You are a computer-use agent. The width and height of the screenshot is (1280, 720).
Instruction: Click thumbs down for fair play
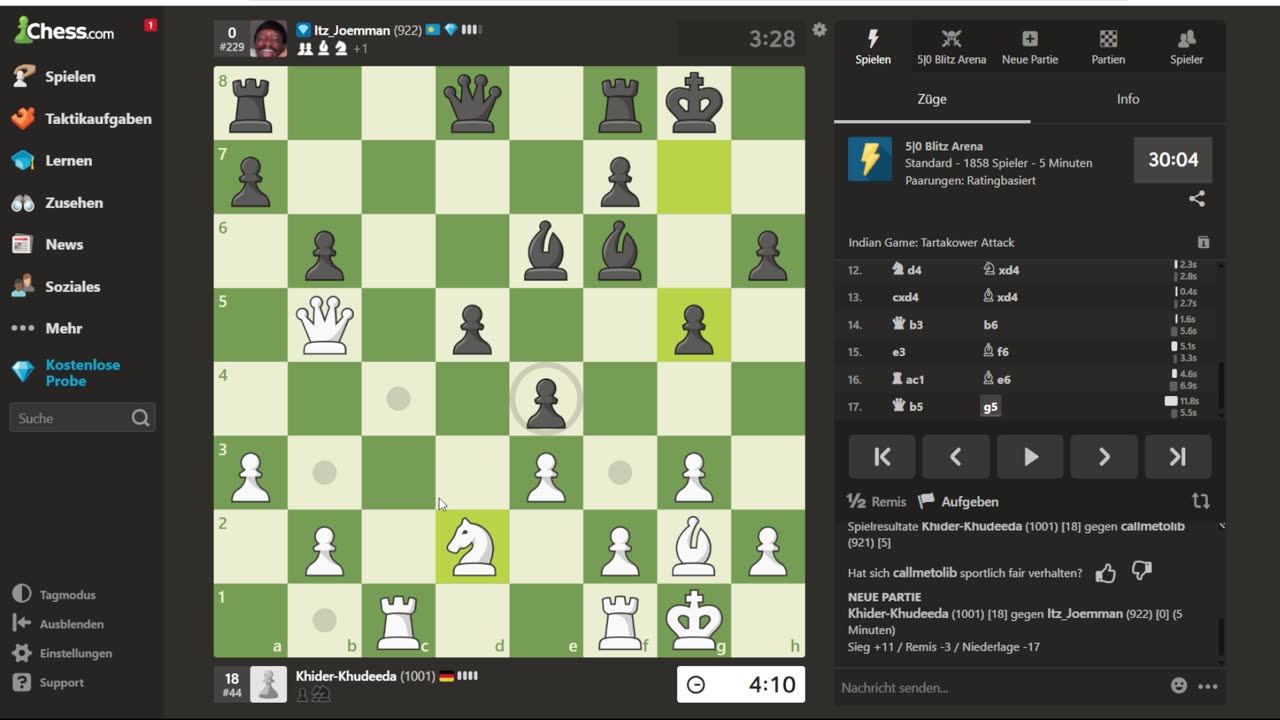click(1141, 571)
